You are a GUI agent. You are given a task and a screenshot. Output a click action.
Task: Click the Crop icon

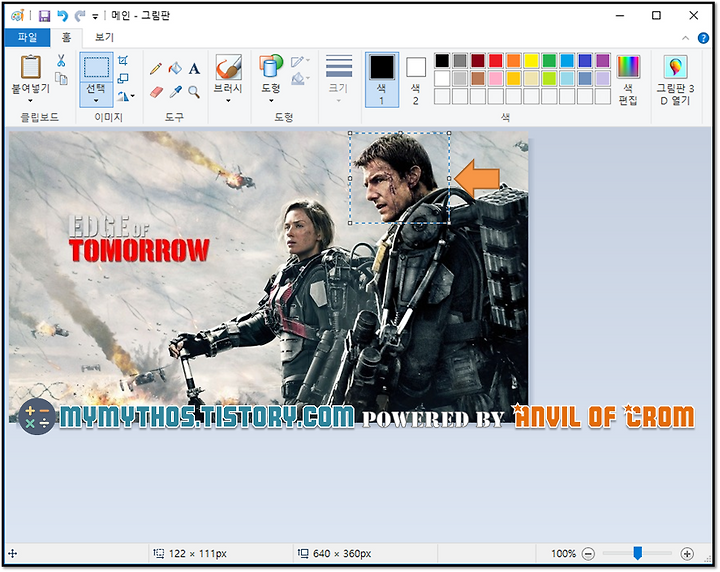click(123, 61)
